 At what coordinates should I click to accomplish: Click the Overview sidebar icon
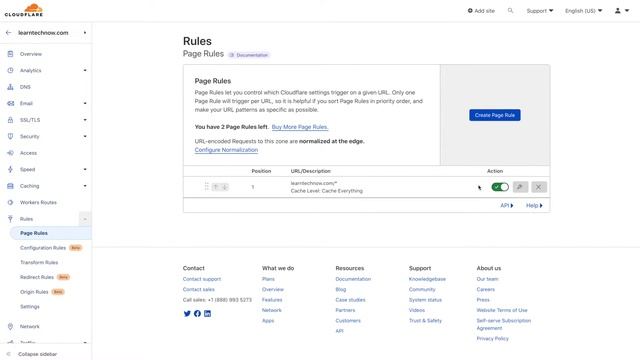11,54
